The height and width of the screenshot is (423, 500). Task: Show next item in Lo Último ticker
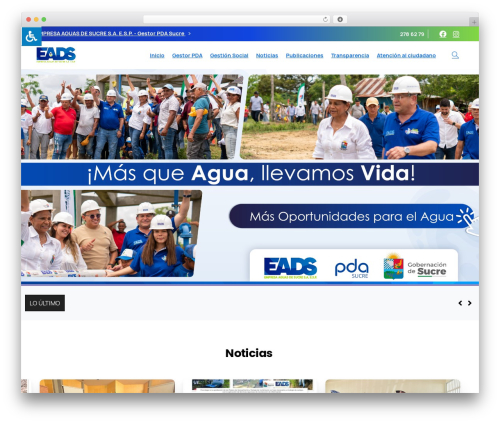pyautogui.click(x=469, y=303)
